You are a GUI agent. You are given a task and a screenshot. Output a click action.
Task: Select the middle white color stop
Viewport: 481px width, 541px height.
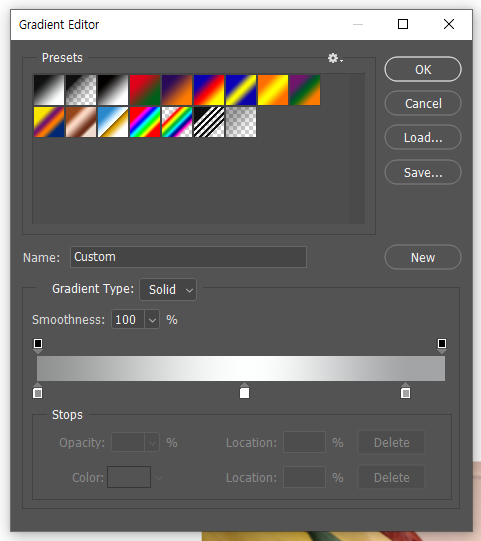(244, 391)
